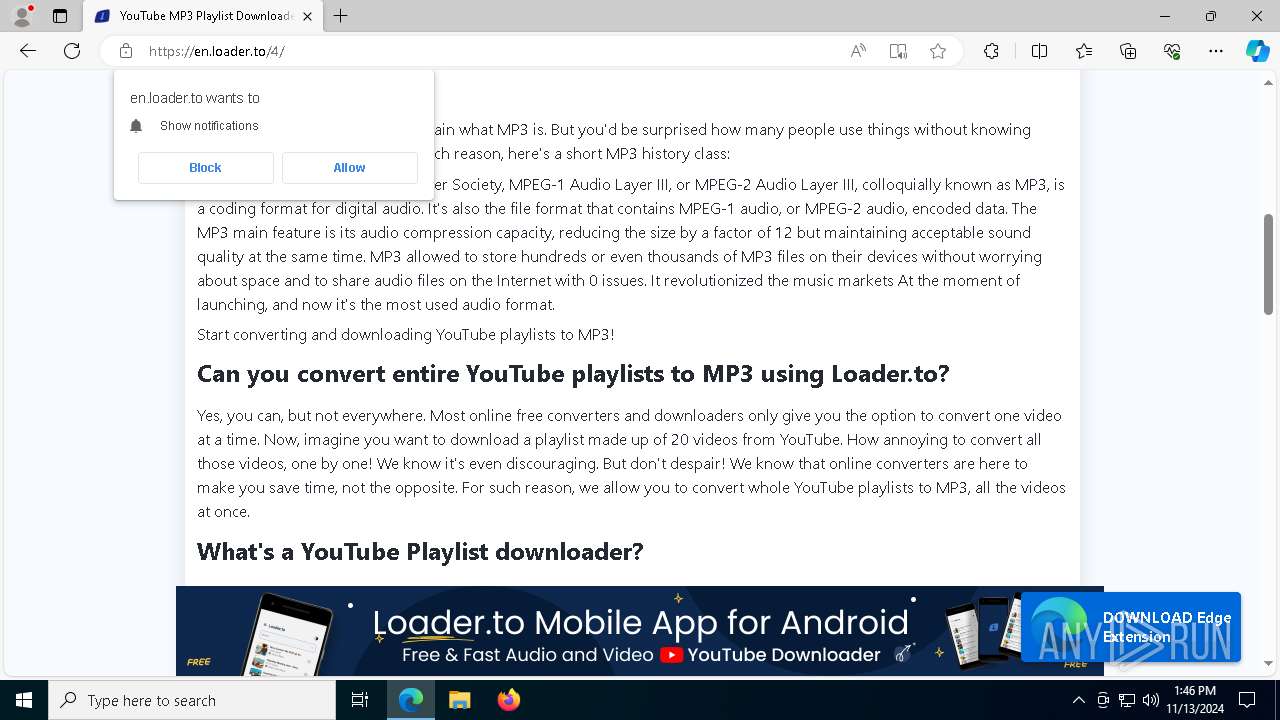Image resolution: width=1280 pixels, height=720 pixels.
Task: Open Windows Start menu
Action: pos(23,700)
